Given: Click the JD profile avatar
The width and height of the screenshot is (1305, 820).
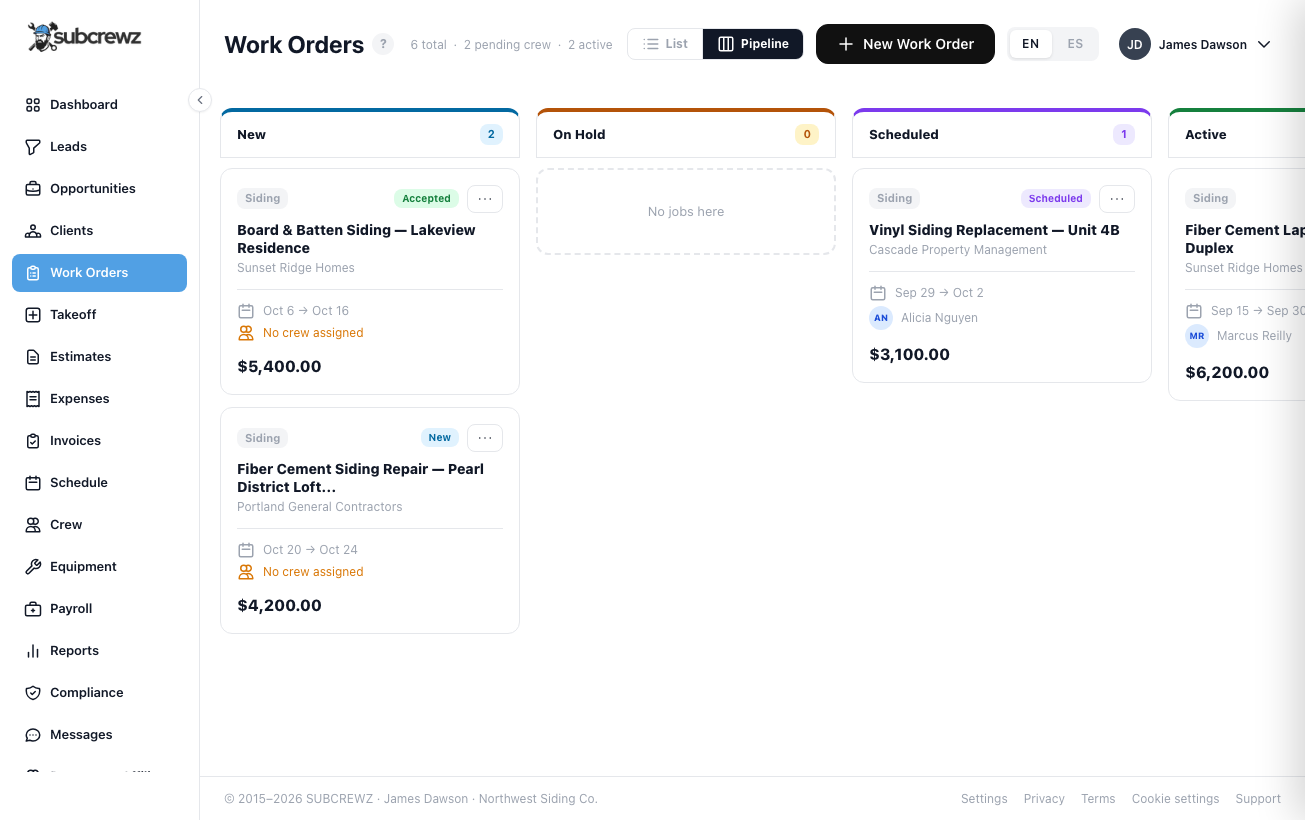Looking at the screenshot, I should click(x=1135, y=44).
